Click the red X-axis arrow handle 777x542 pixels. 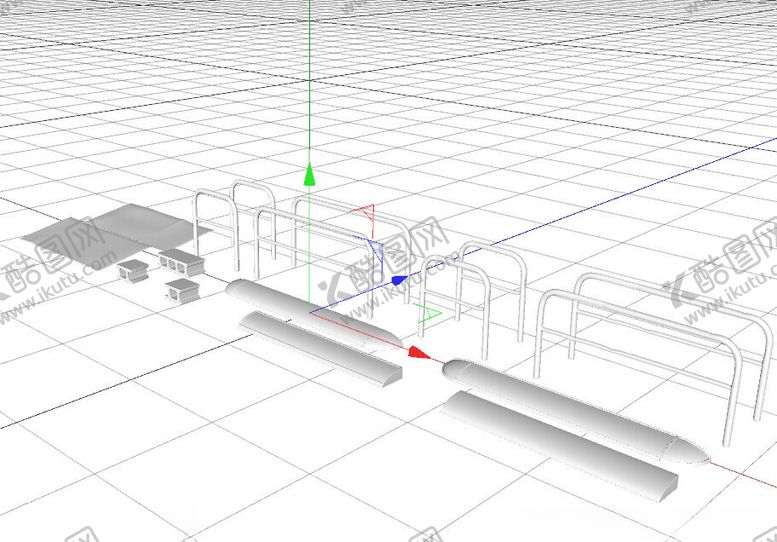pyautogui.click(x=419, y=352)
